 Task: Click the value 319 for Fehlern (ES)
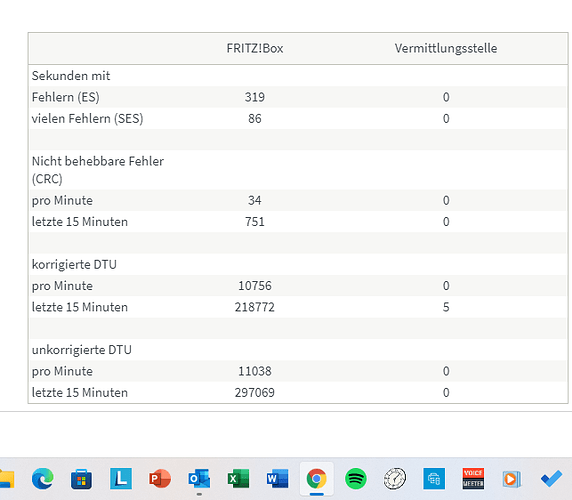pyautogui.click(x=255, y=97)
